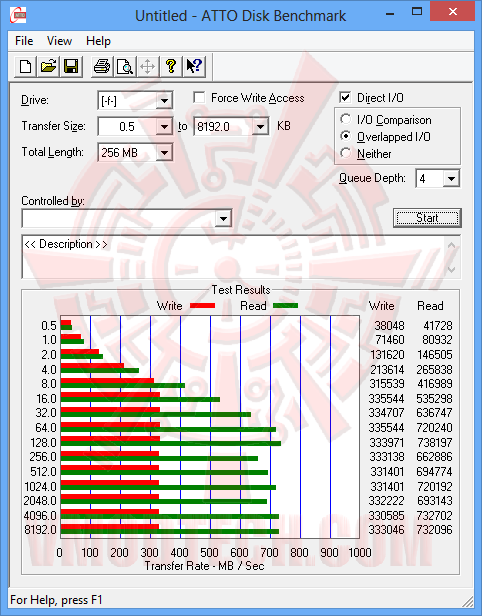Activate the context help pointer icon
This screenshot has width=482, height=616.
click(x=194, y=66)
